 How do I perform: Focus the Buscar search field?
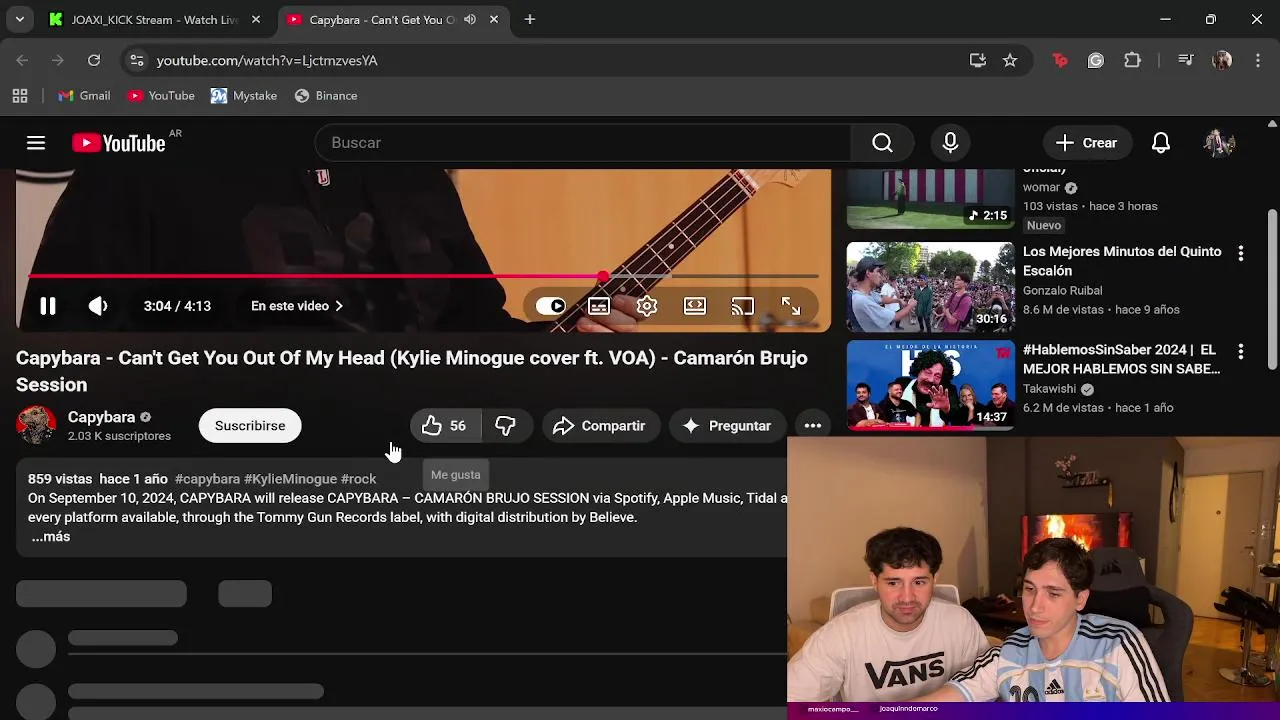tap(582, 143)
